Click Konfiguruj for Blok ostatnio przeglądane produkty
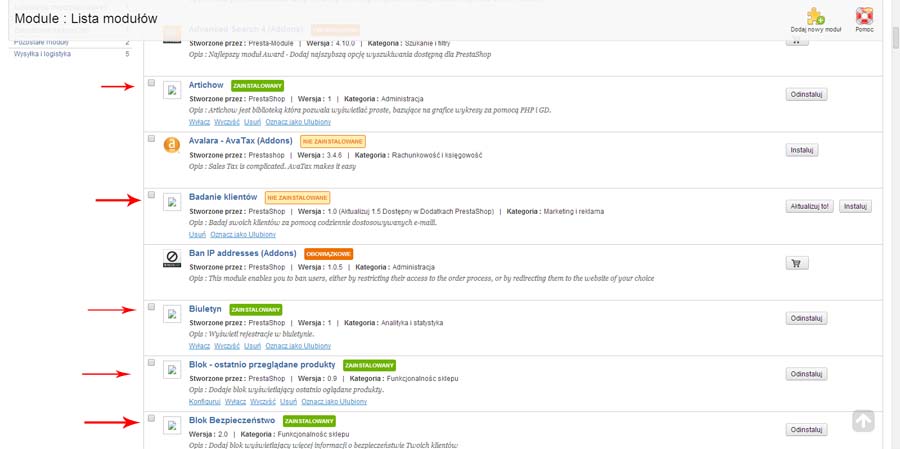 point(205,402)
